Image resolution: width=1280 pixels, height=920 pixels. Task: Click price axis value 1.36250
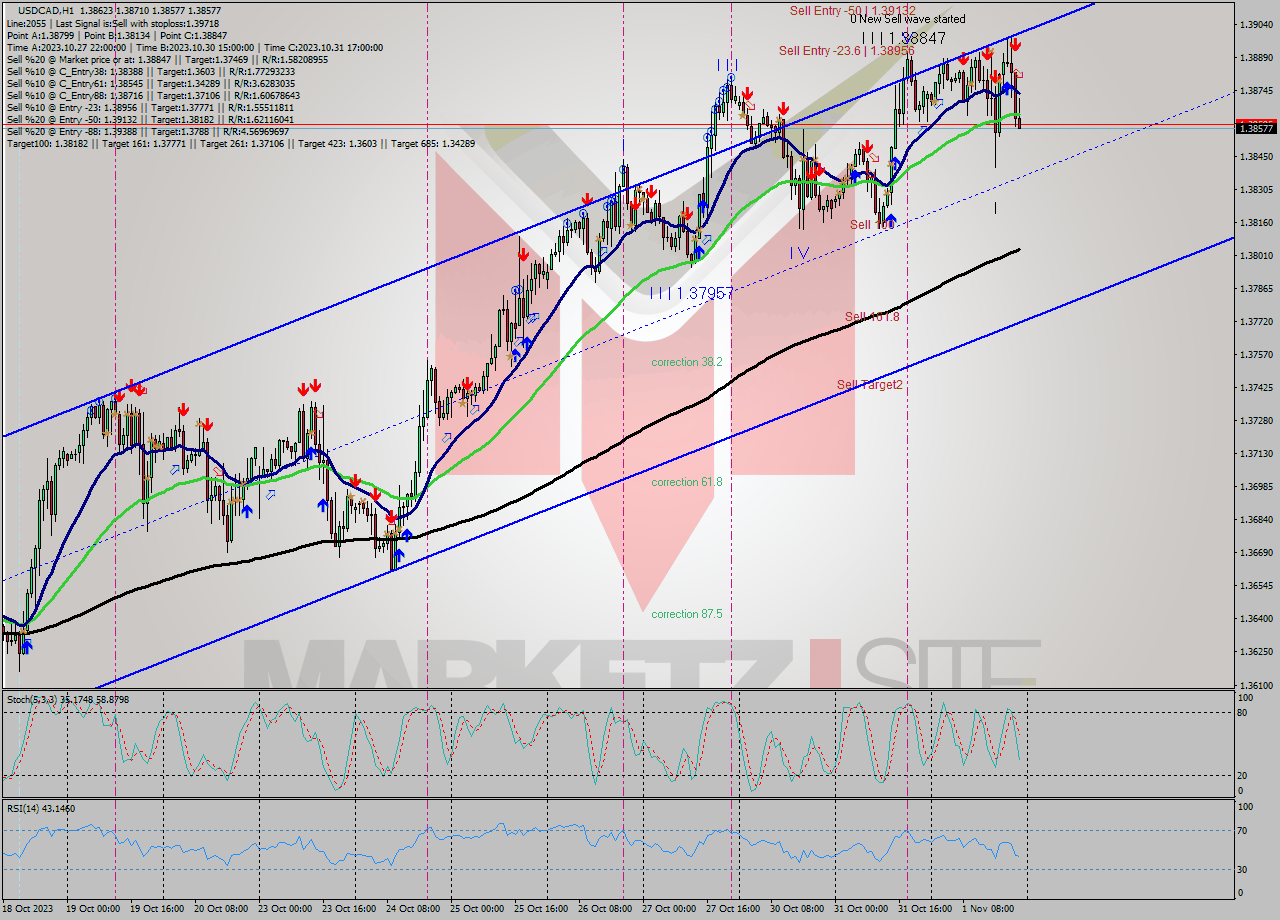tap(1256, 651)
